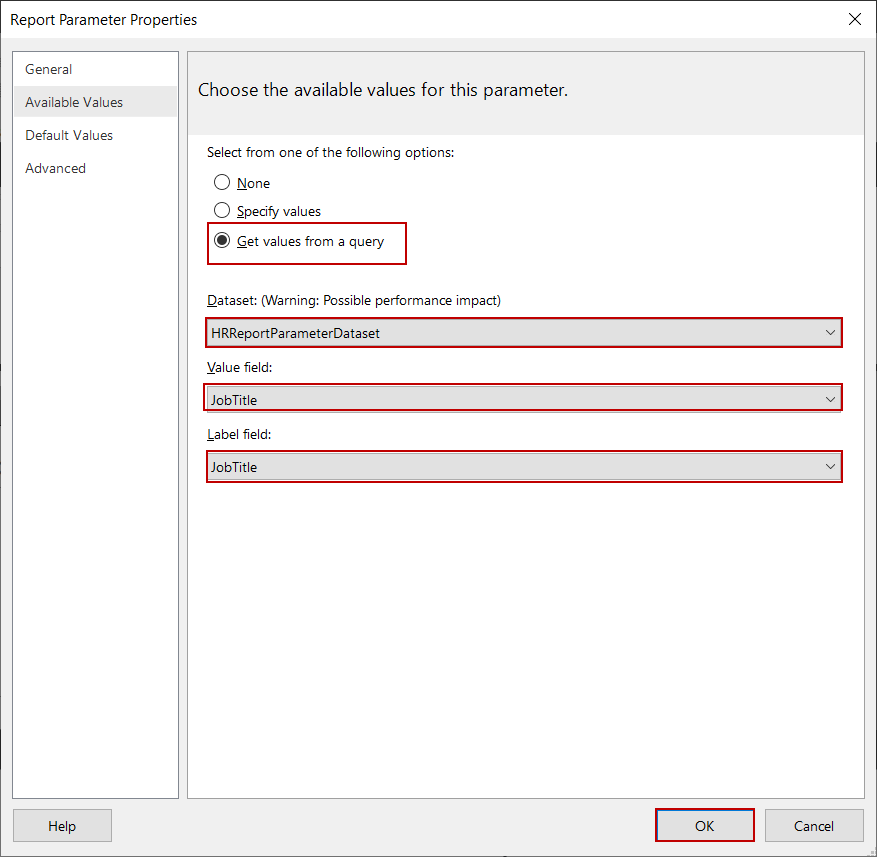The height and width of the screenshot is (857, 877).
Task: Open the Advanced page
Action: [x=56, y=168]
